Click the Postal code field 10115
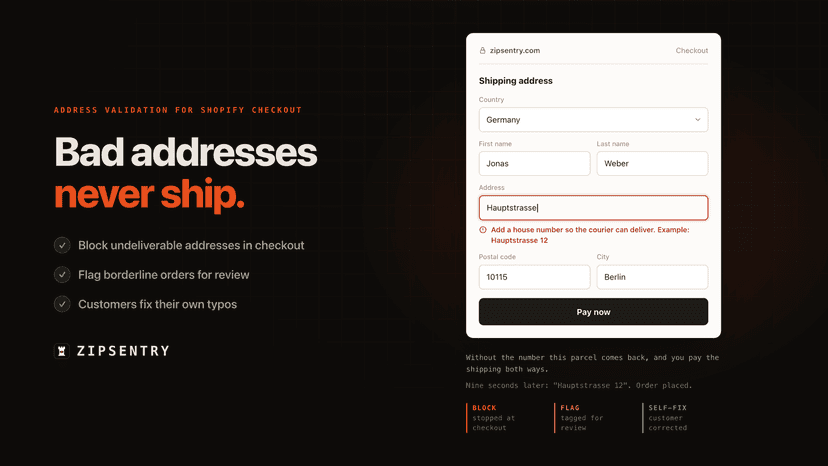 [534, 277]
